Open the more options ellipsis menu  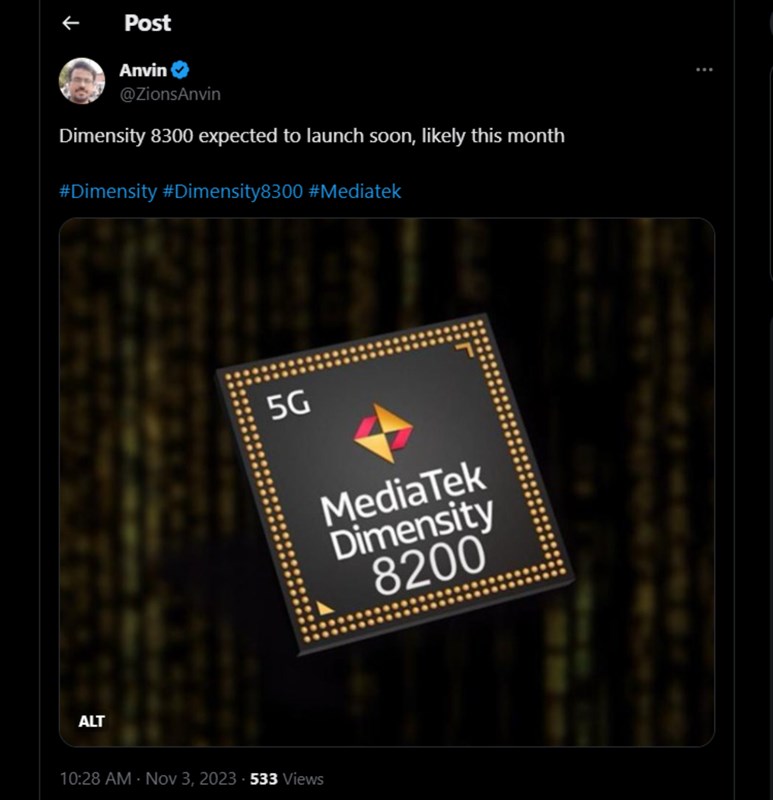[704, 69]
